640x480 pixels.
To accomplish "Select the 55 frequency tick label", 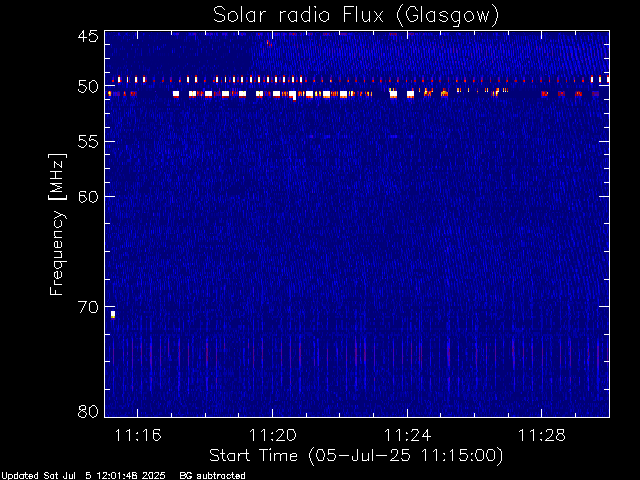I will (x=88, y=142).
